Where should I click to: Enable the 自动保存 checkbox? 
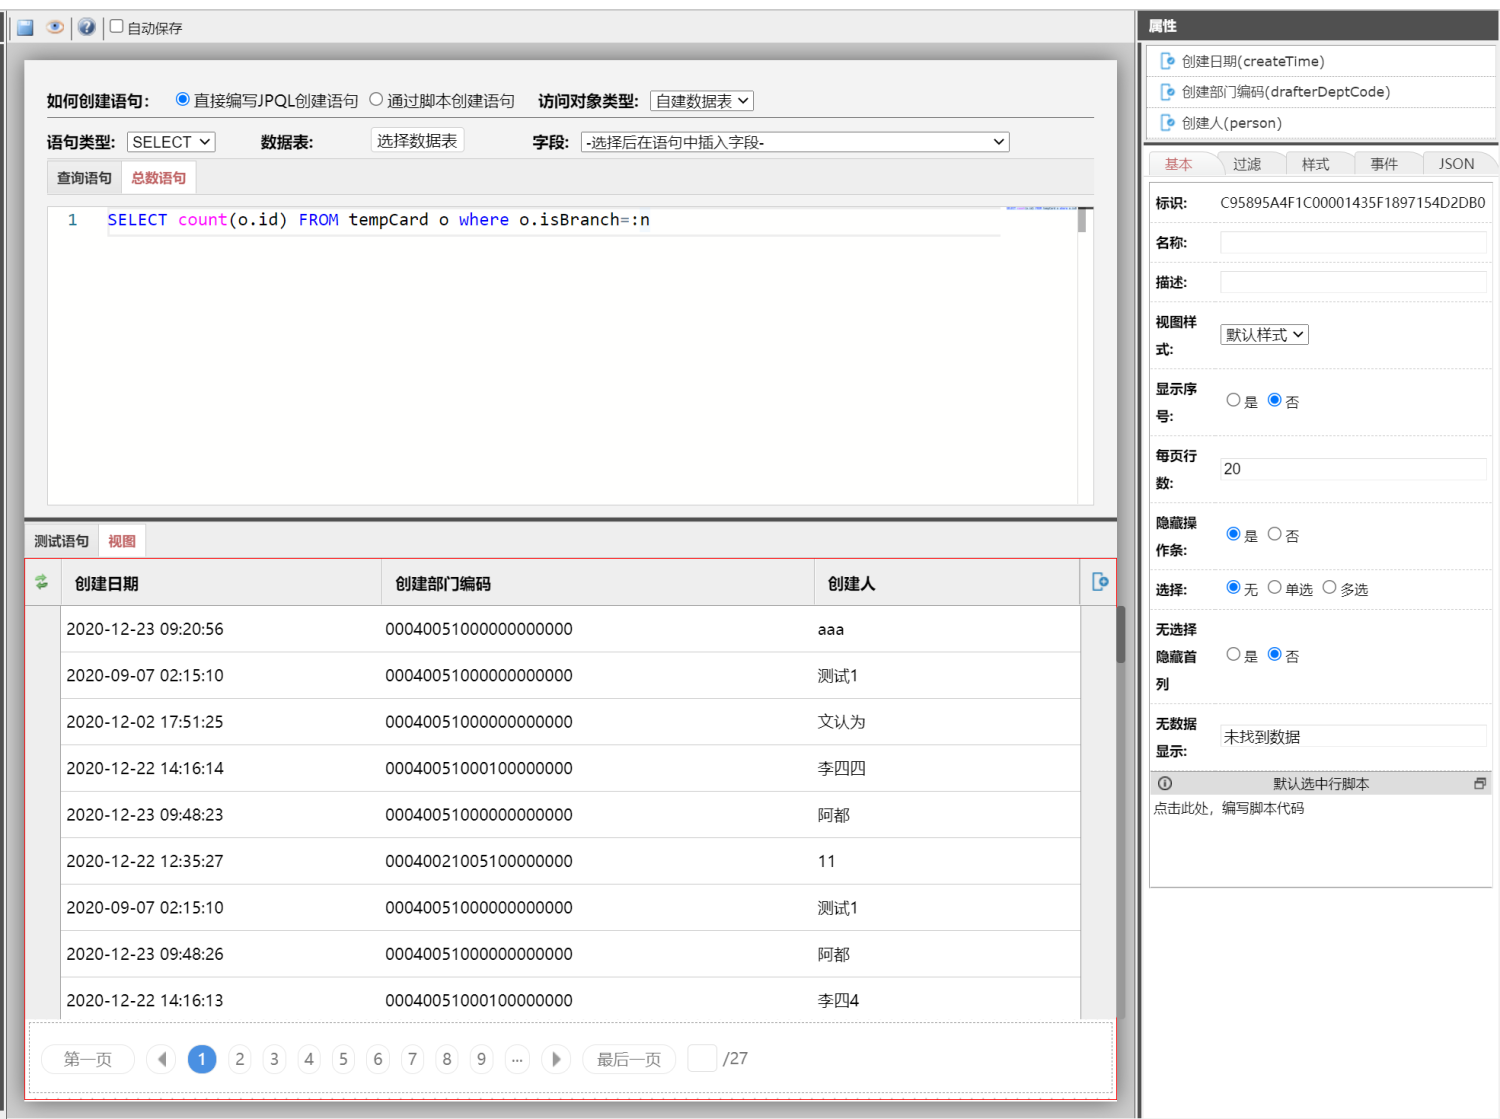point(117,27)
